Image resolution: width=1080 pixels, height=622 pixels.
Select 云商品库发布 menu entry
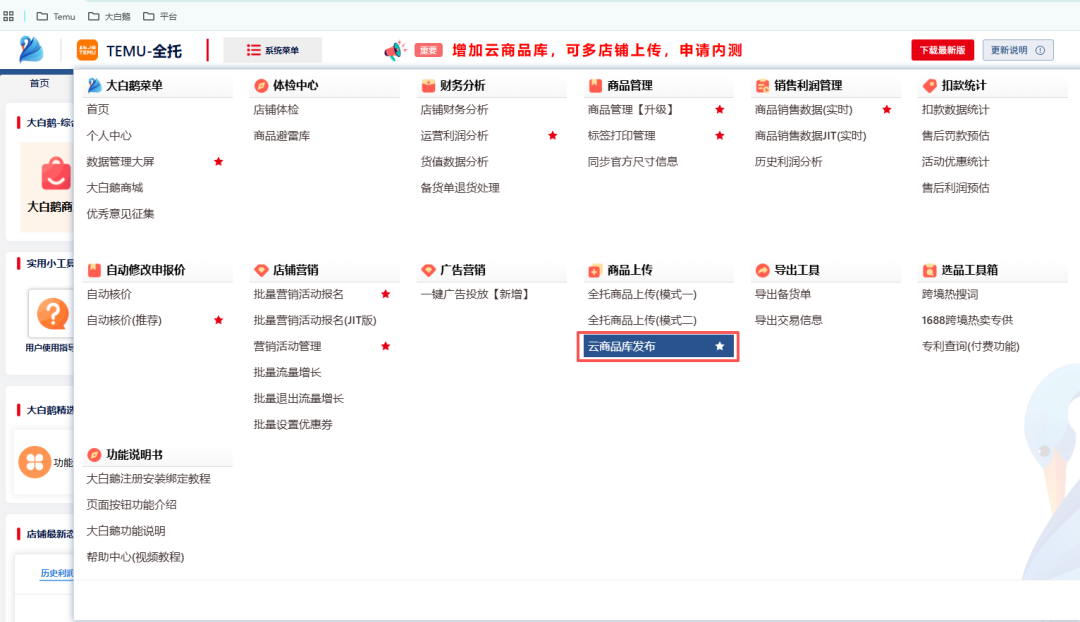coord(658,346)
